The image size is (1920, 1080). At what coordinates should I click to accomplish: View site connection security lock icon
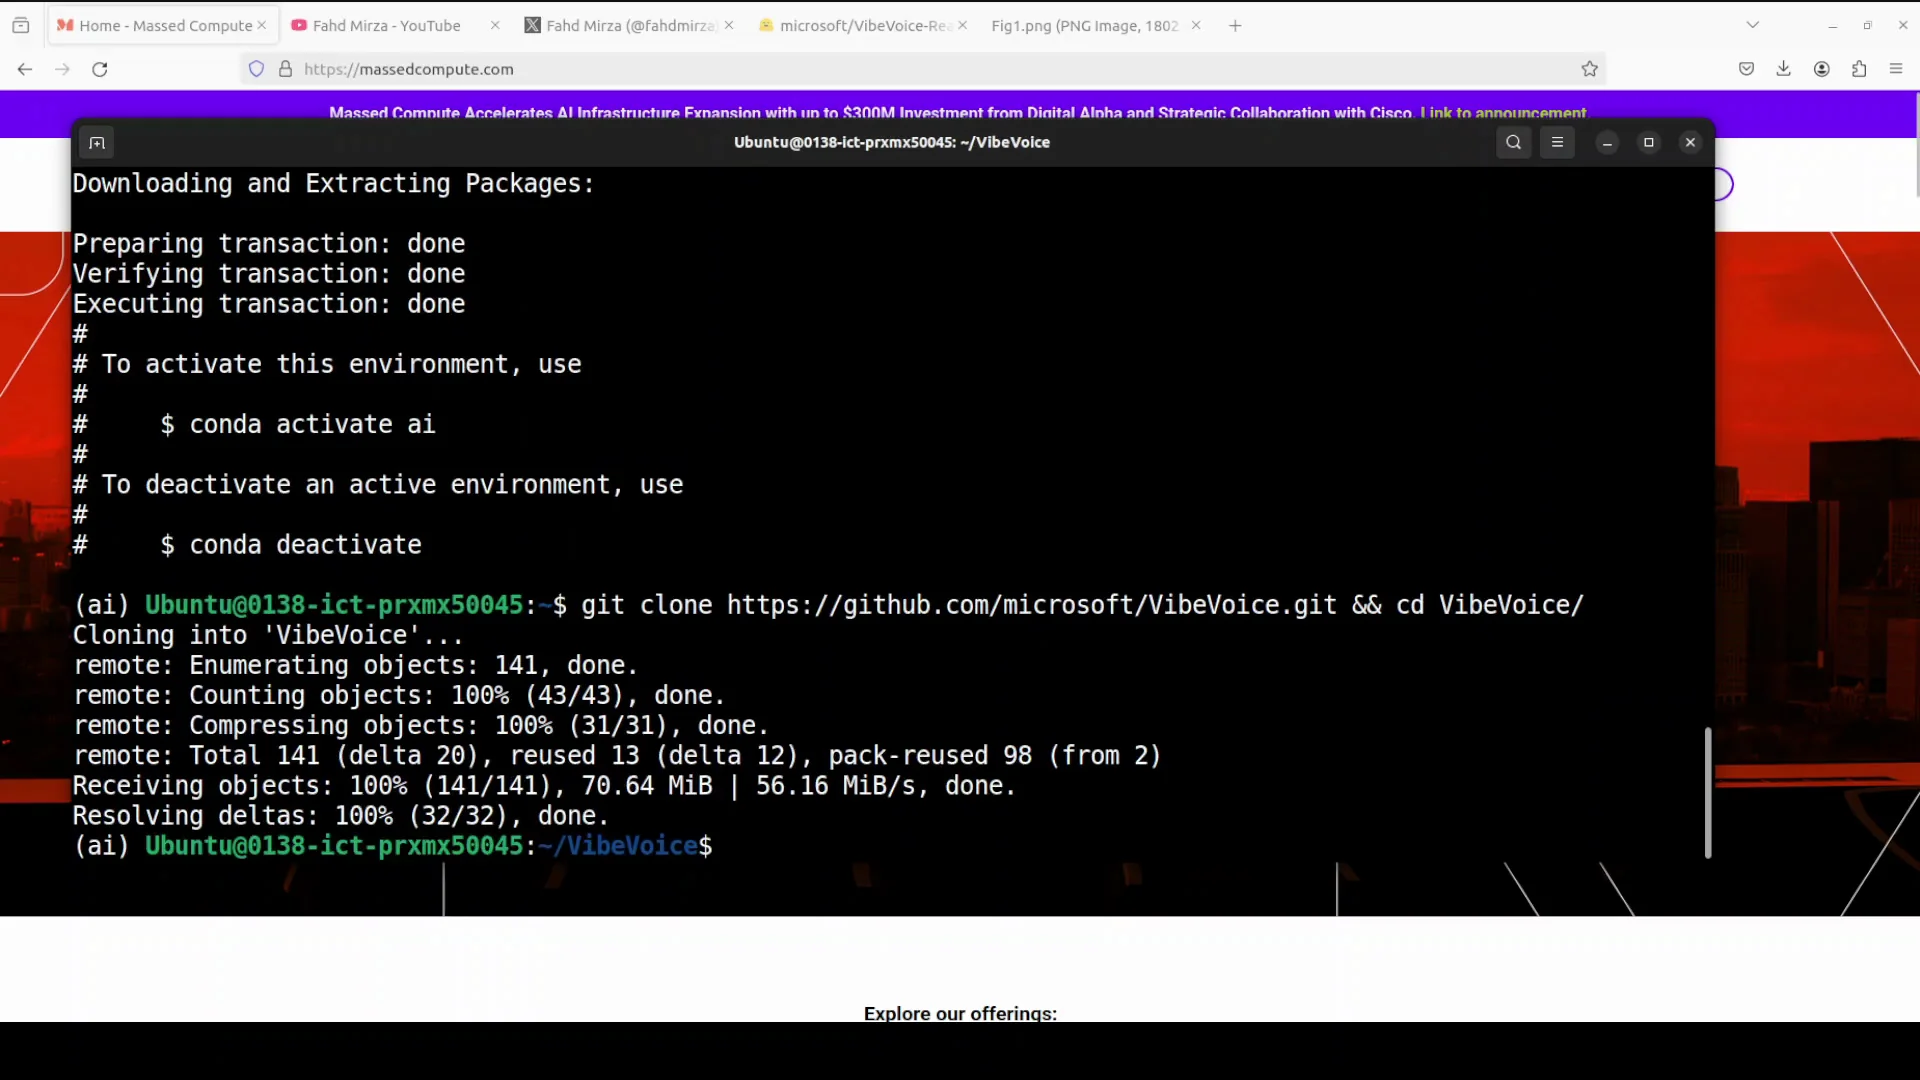[286, 69]
